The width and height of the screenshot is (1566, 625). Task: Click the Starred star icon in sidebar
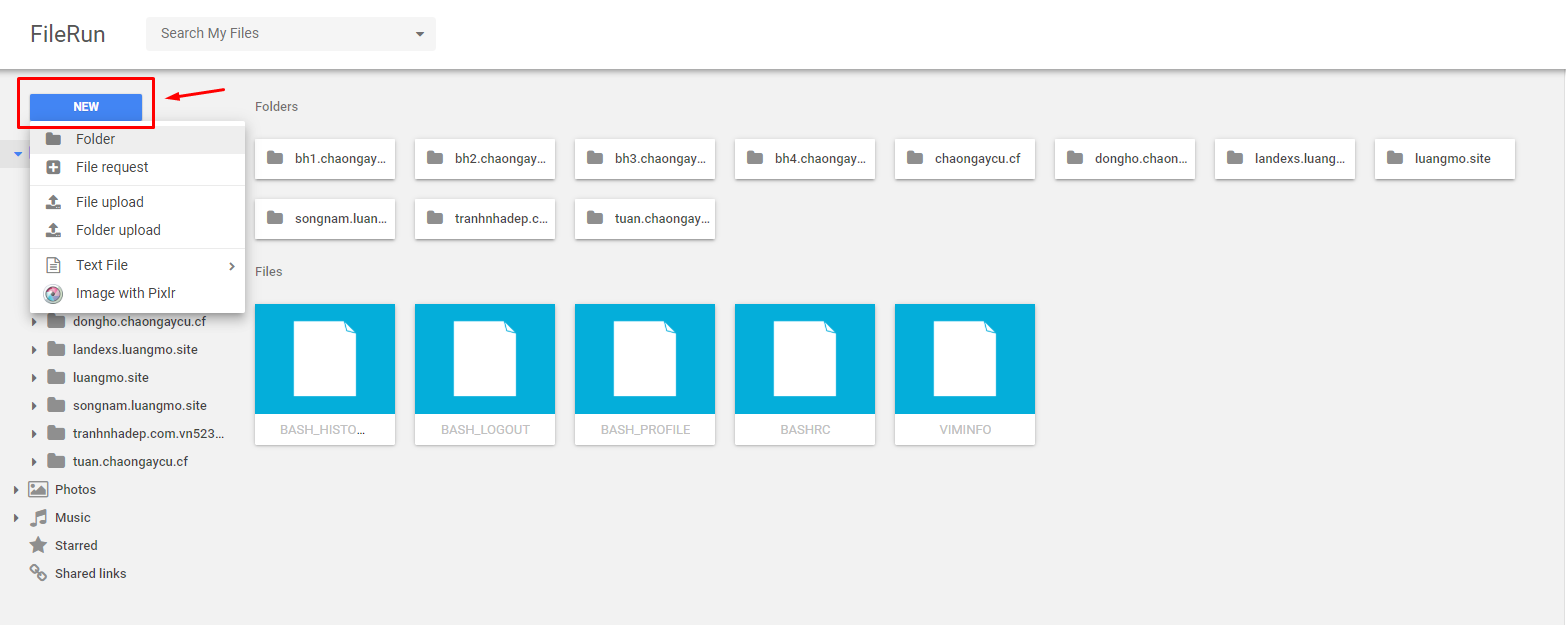38,545
